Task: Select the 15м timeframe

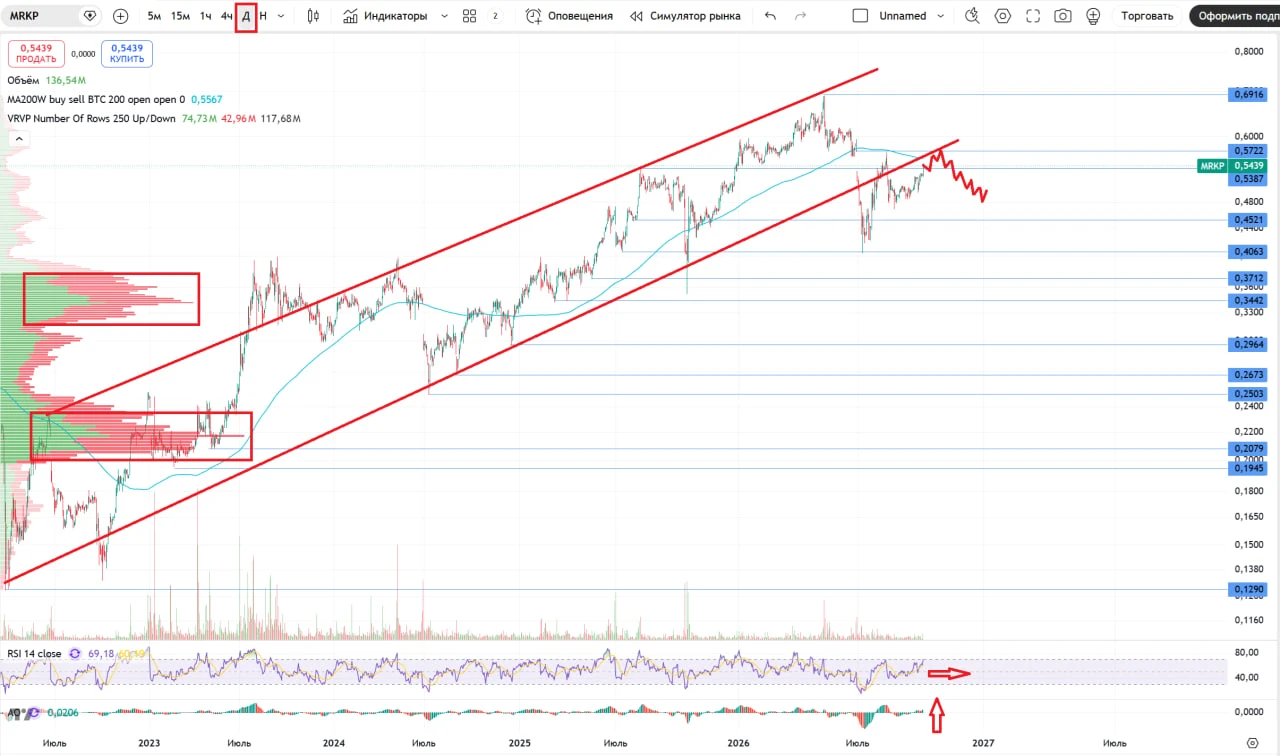Action: (180, 16)
